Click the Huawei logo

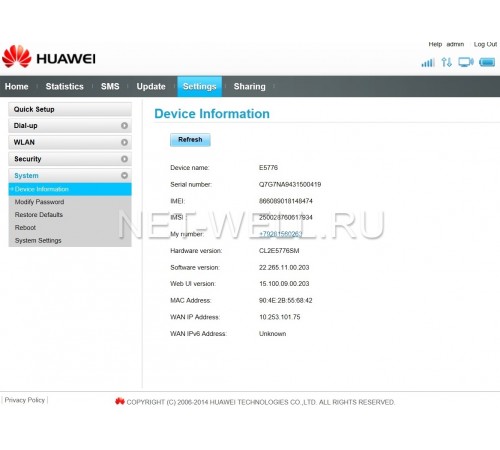click(x=49, y=57)
